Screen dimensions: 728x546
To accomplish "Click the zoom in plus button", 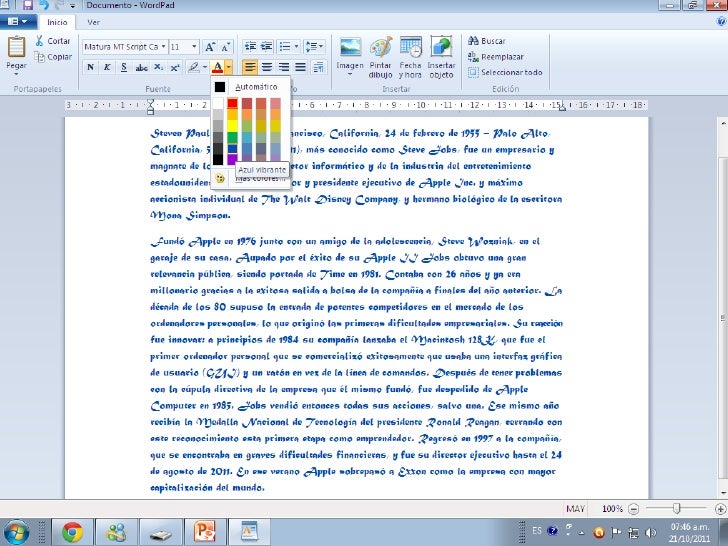I will (x=720, y=509).
